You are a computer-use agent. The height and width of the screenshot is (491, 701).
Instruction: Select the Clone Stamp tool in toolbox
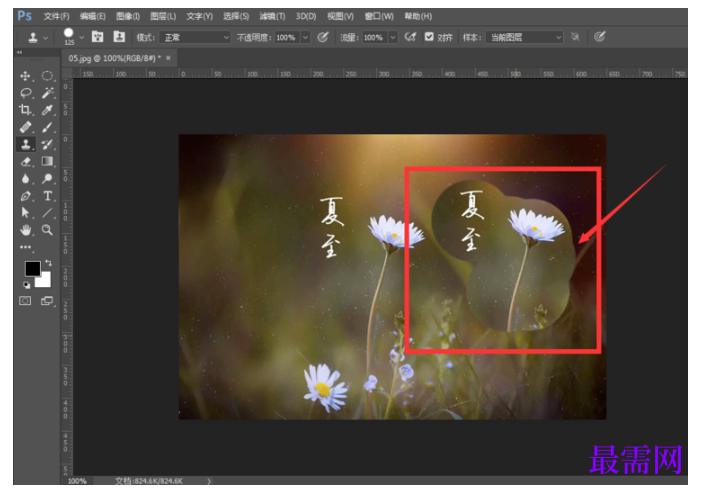[25, 144]
